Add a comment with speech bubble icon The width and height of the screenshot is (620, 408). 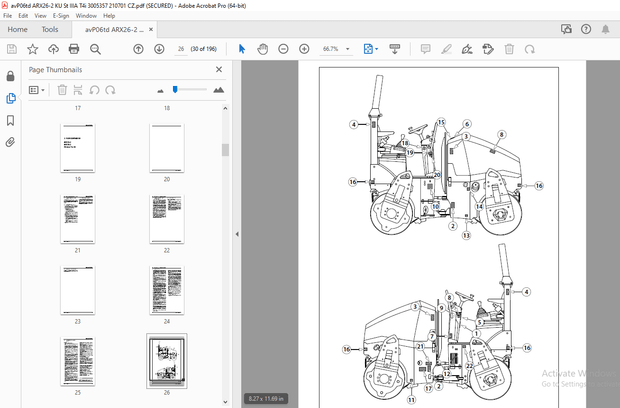[425, 49]
